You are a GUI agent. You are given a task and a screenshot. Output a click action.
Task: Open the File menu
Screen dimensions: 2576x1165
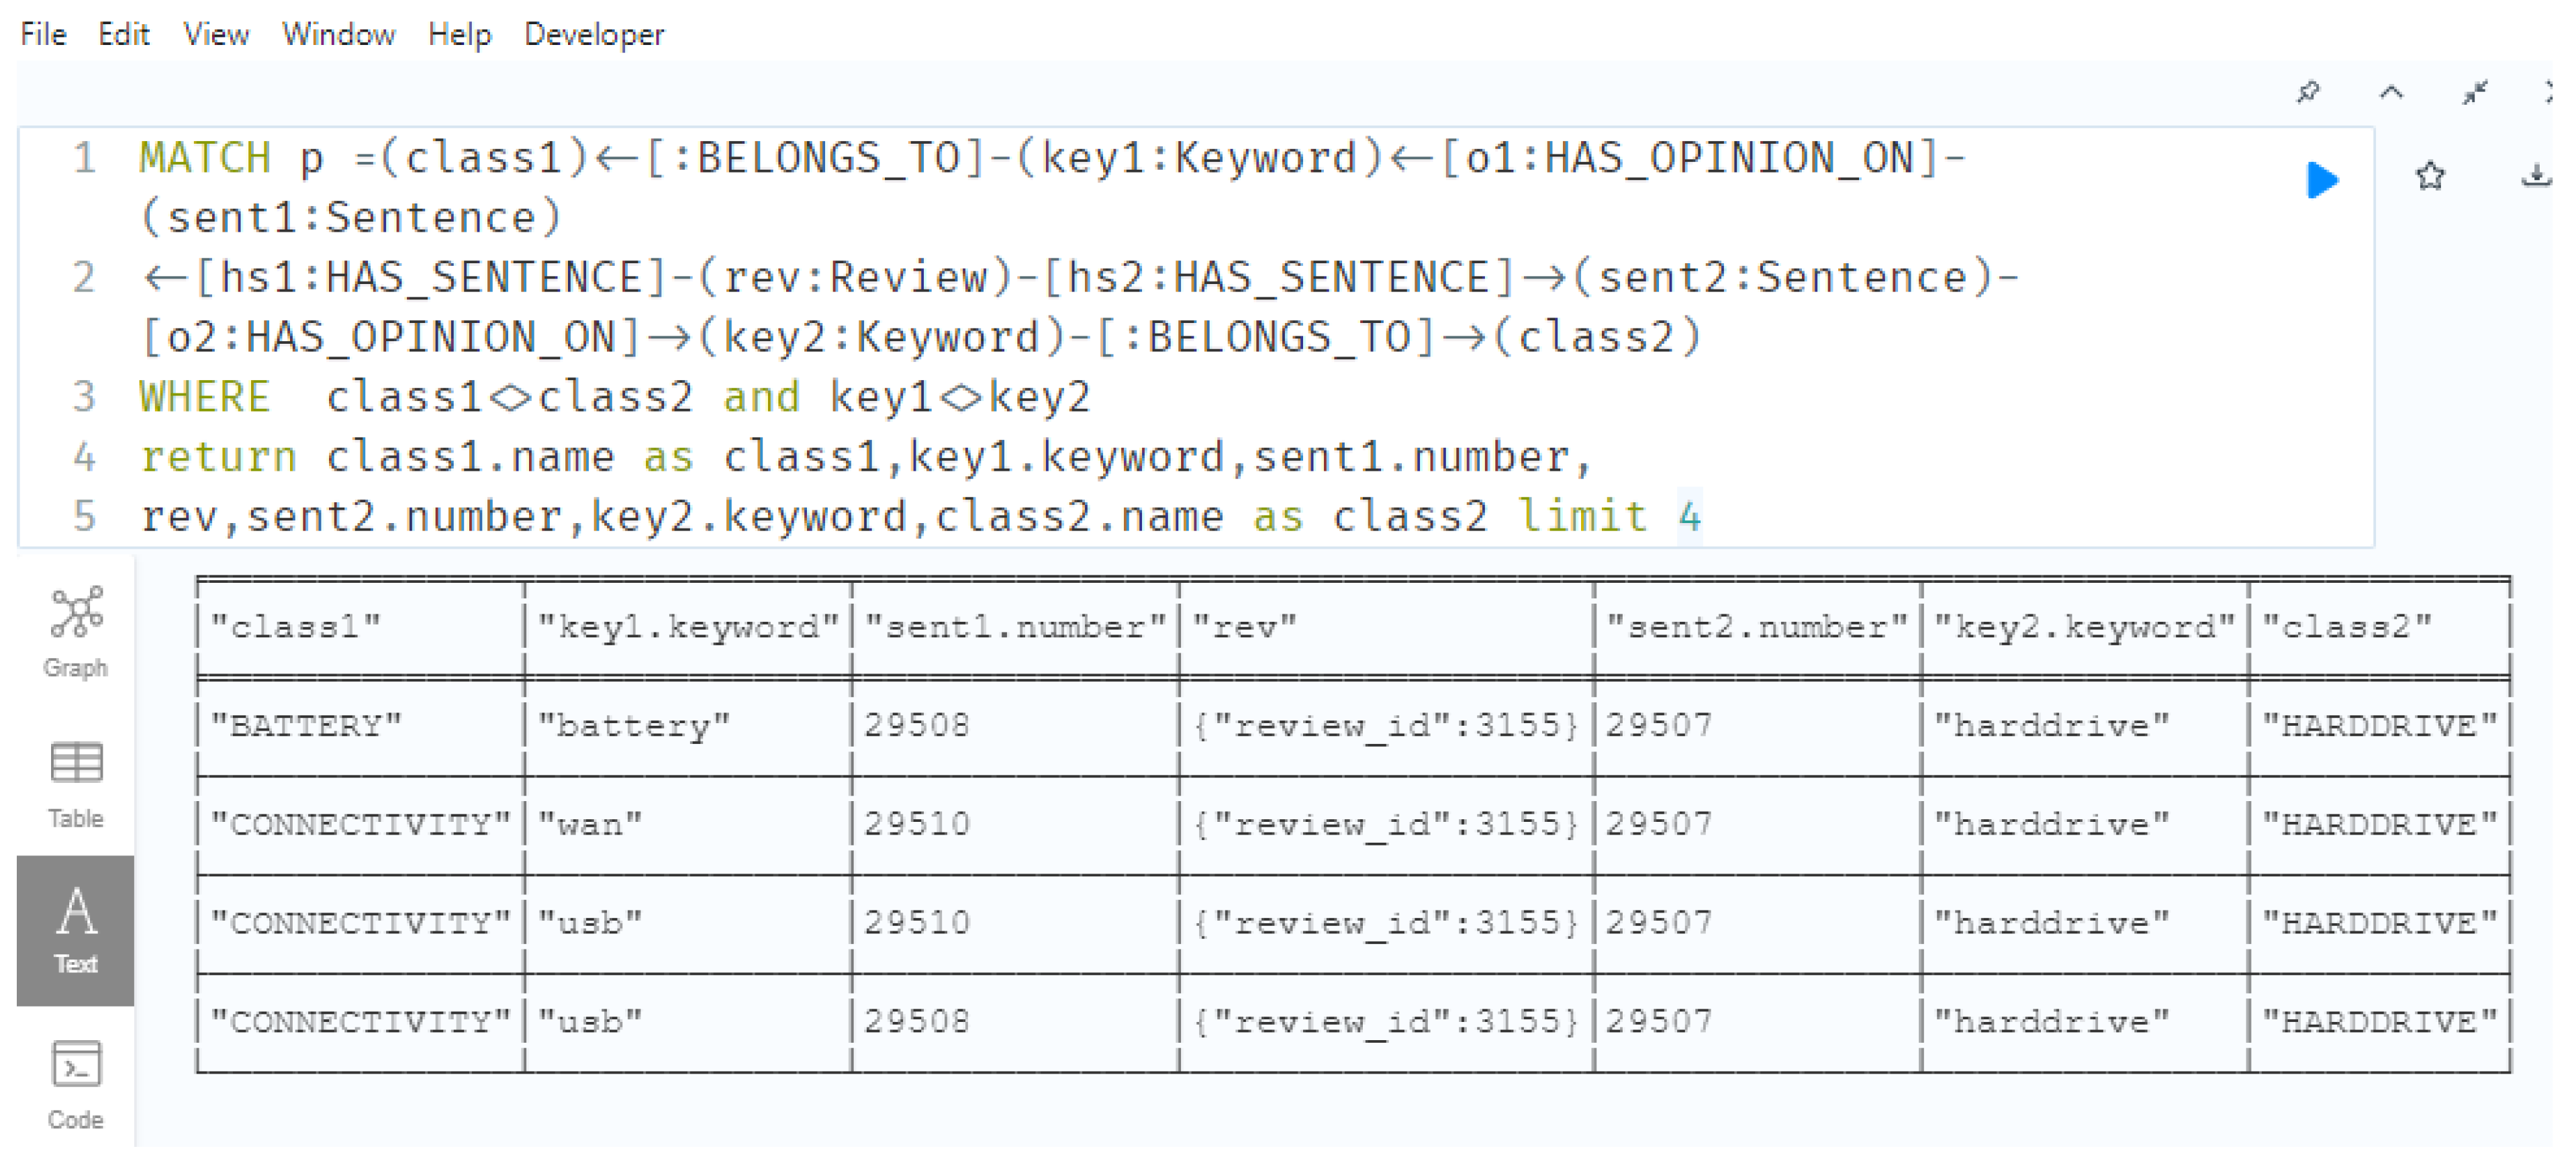tap(43, 34)
